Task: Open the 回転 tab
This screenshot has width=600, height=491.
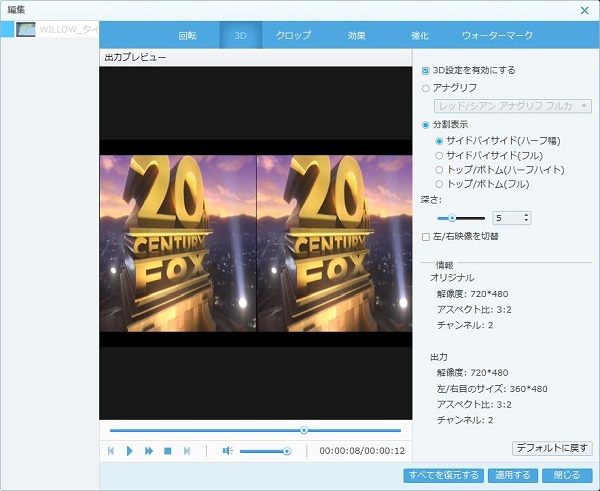Action: coord(188,36)
